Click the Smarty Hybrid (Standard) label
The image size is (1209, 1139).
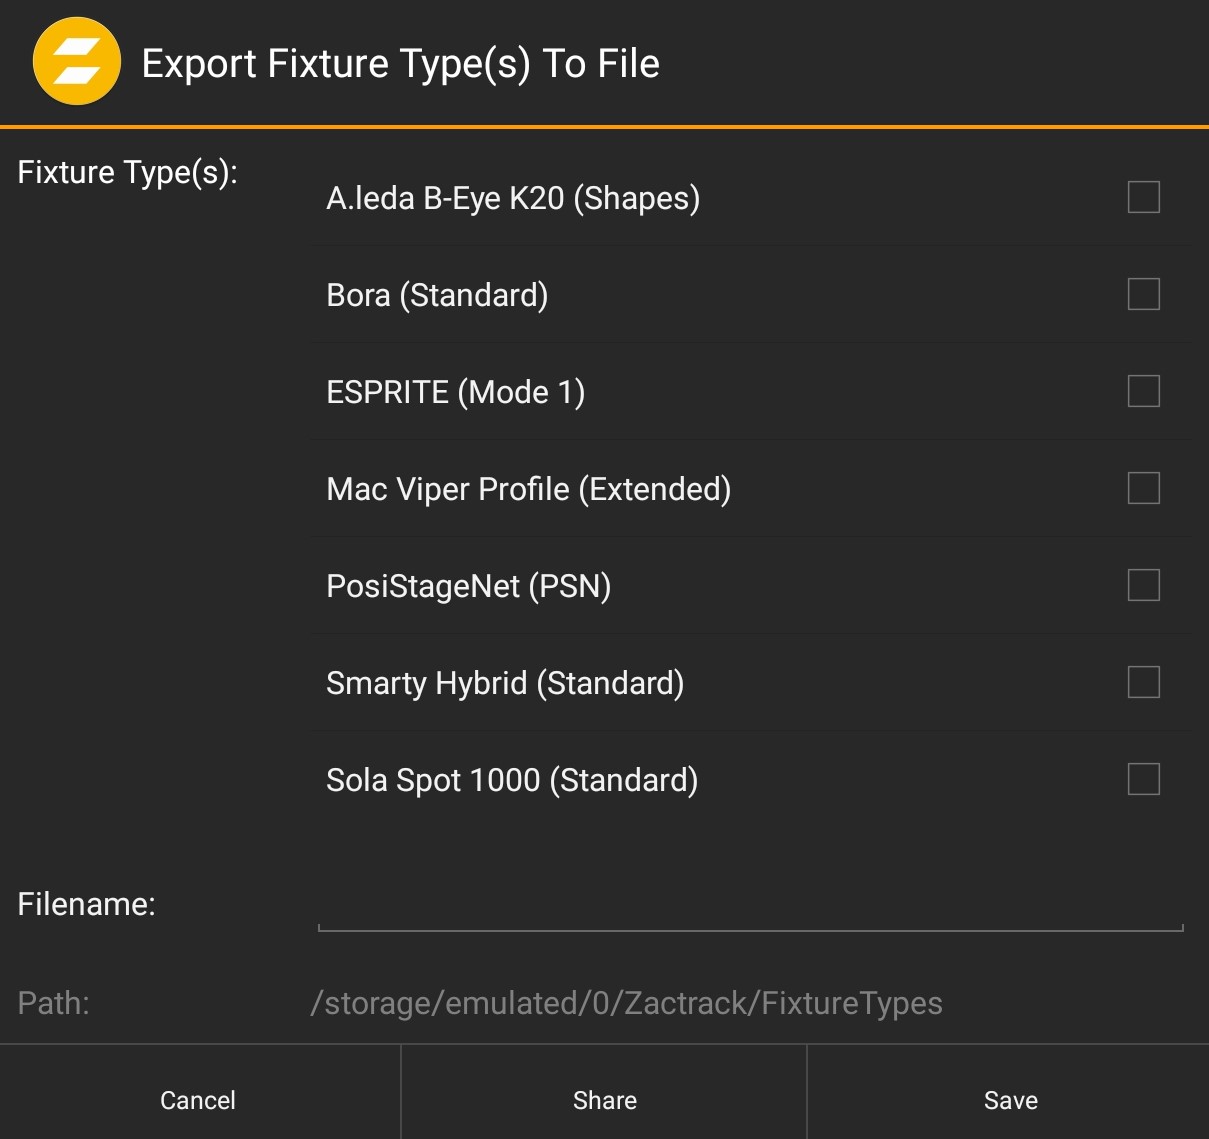pyautogui.click(x=505, y=683)
